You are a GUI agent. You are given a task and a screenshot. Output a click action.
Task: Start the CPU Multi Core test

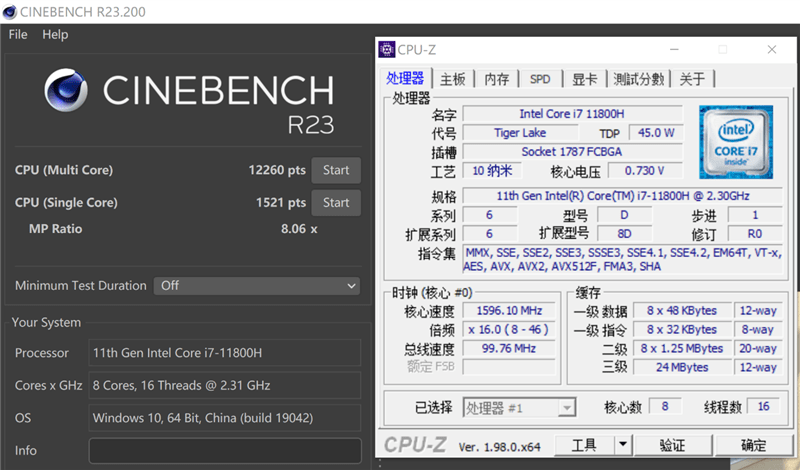pyautogui.click(x=336, y=170)
